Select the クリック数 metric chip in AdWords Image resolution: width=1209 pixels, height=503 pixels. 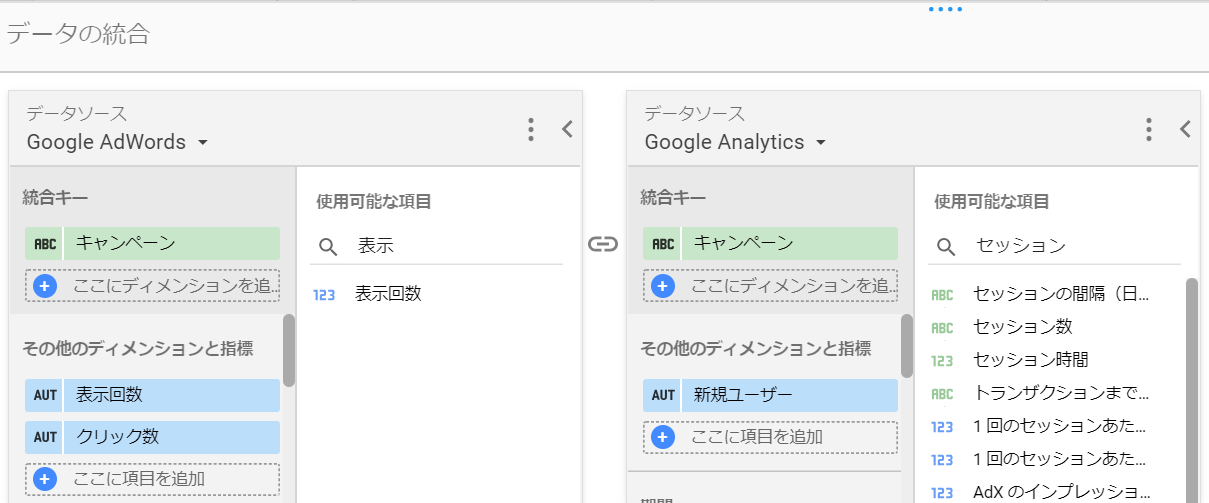pos(152,437)
